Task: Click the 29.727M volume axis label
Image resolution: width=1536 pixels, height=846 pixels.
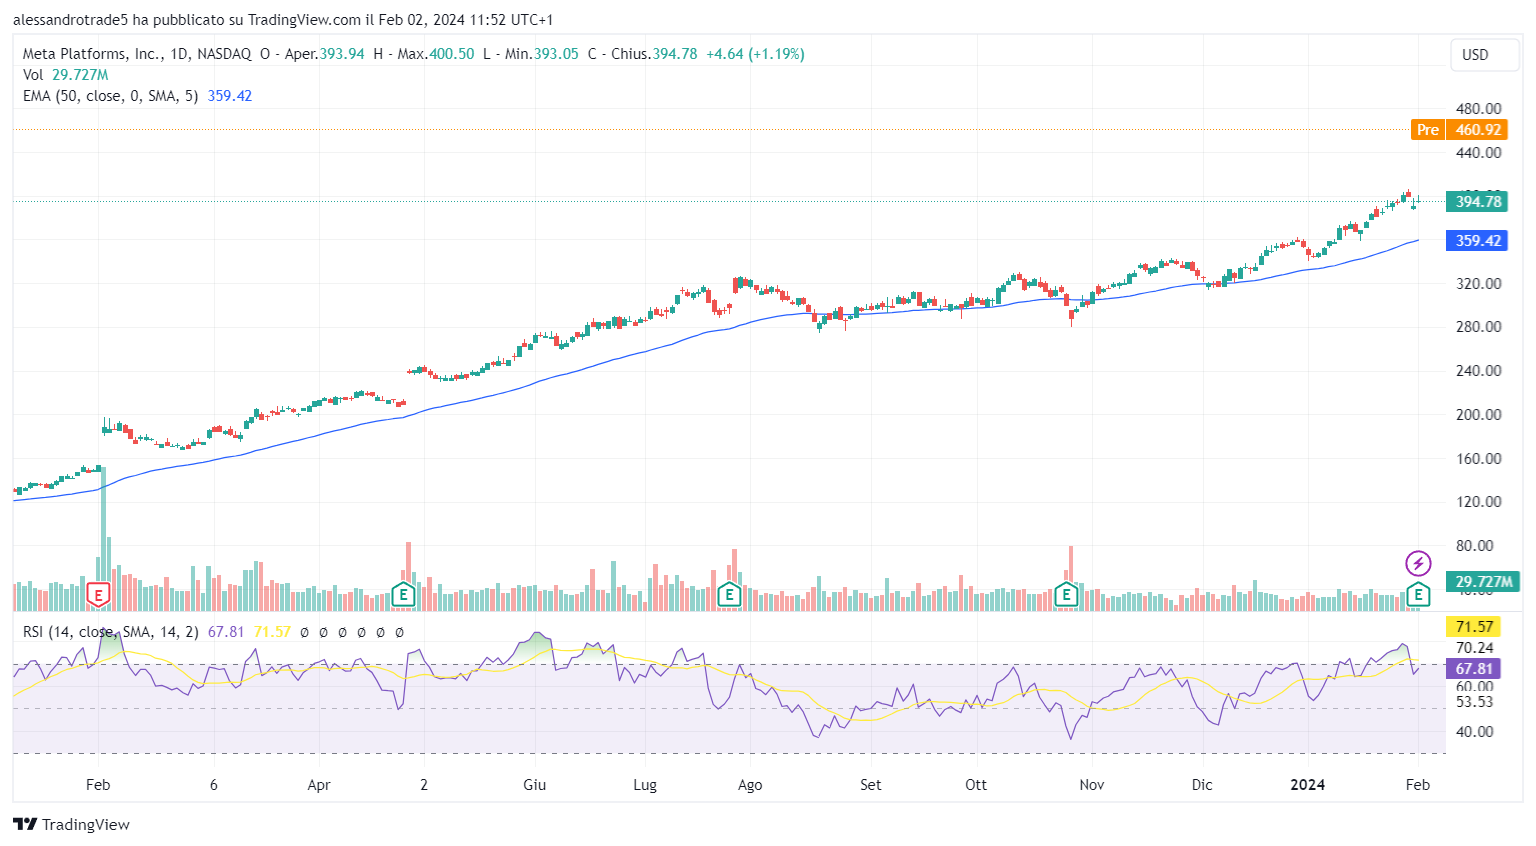Action: [1482, 582]
